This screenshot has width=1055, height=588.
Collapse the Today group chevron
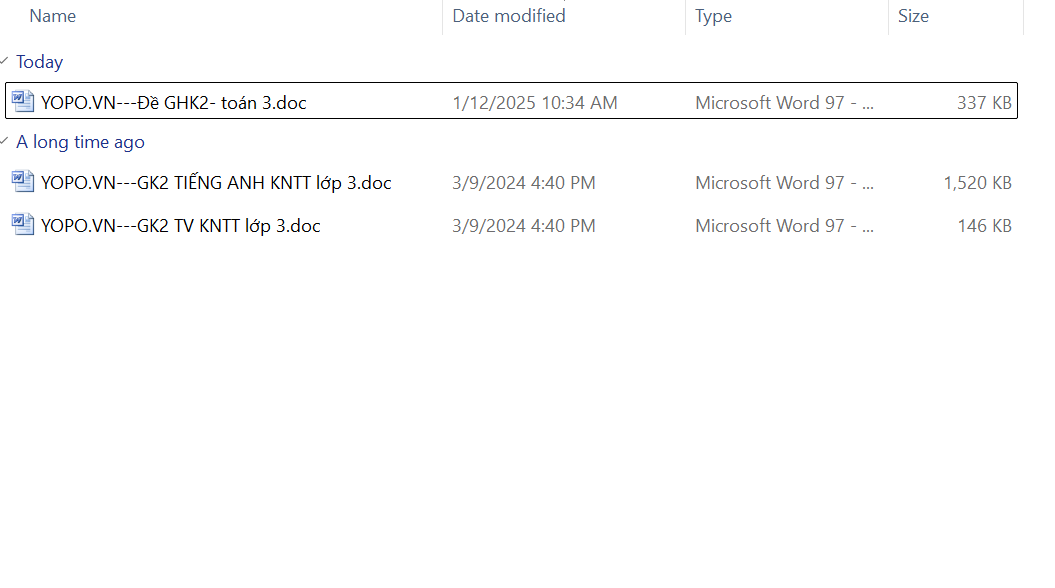tap(6, 61)
